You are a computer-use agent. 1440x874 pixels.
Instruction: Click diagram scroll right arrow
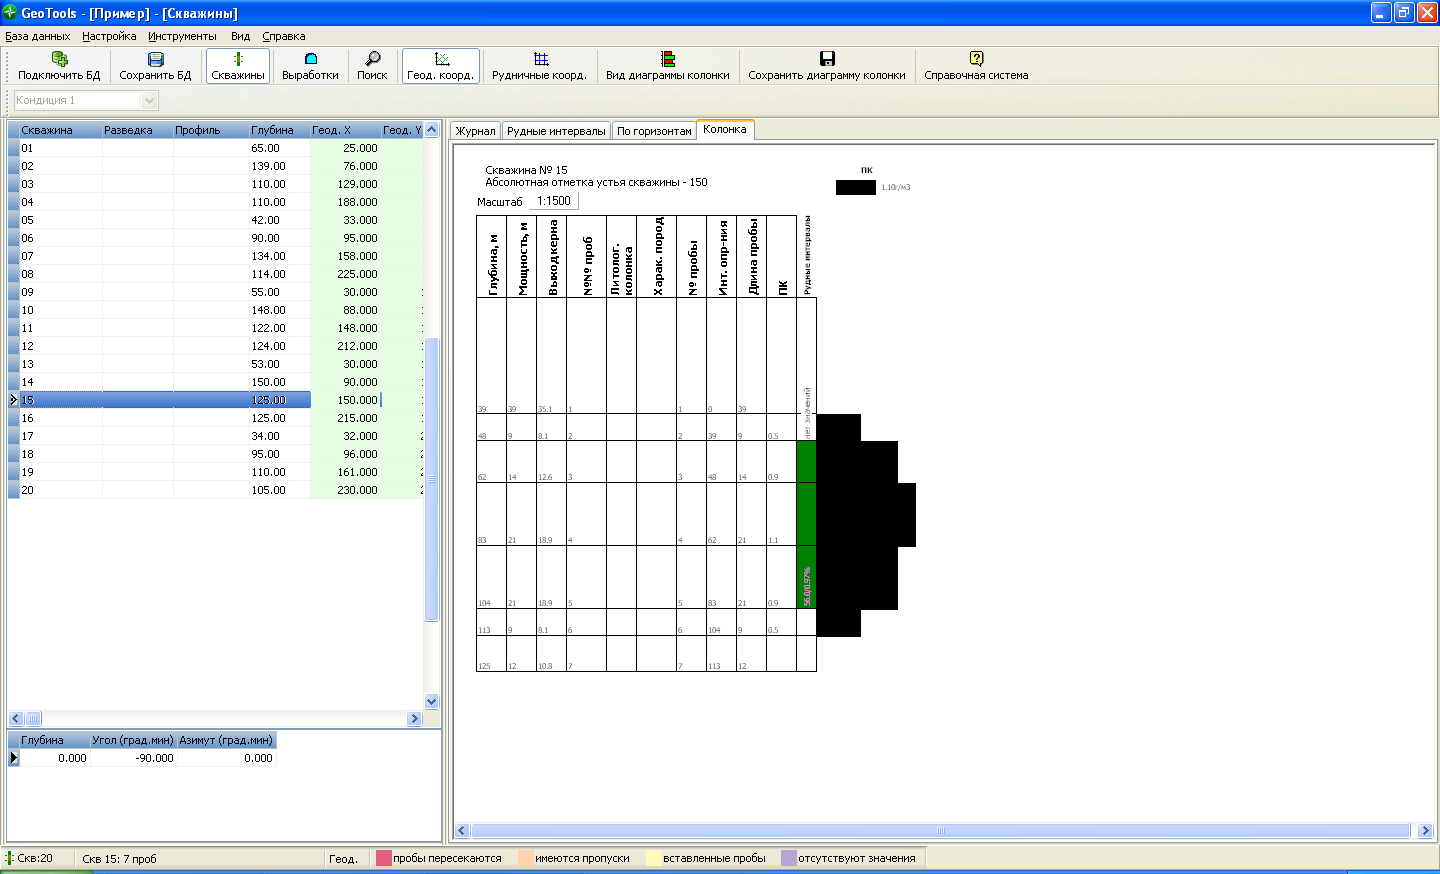(x=1426, y=831)
